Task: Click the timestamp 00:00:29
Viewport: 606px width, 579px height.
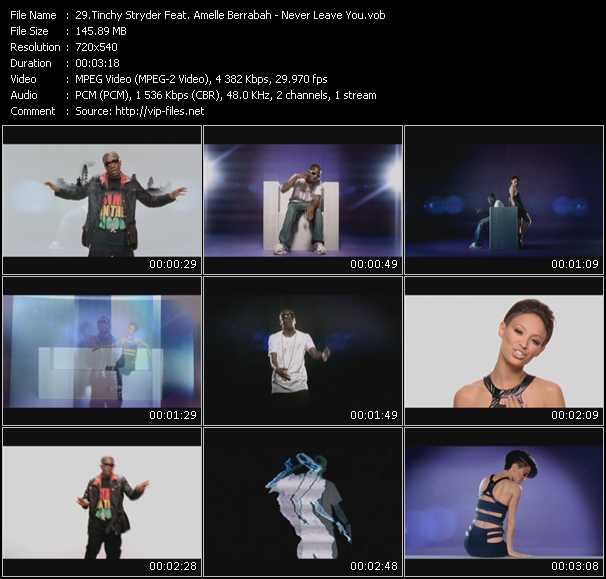Action: (173, 264)
